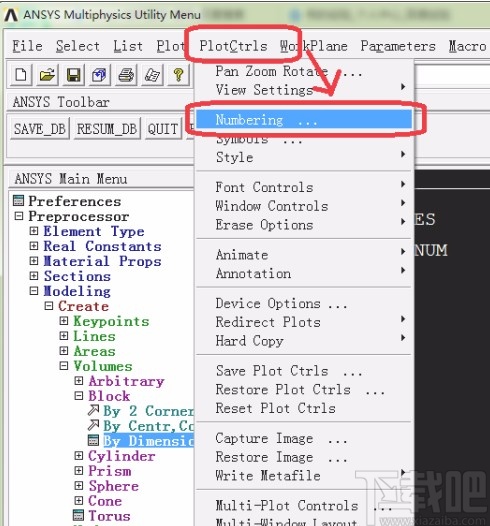This screenshot has width=490, height=526.
Task: Click the RESUM_DB toolbar button
Action: (x=107, y=128)
